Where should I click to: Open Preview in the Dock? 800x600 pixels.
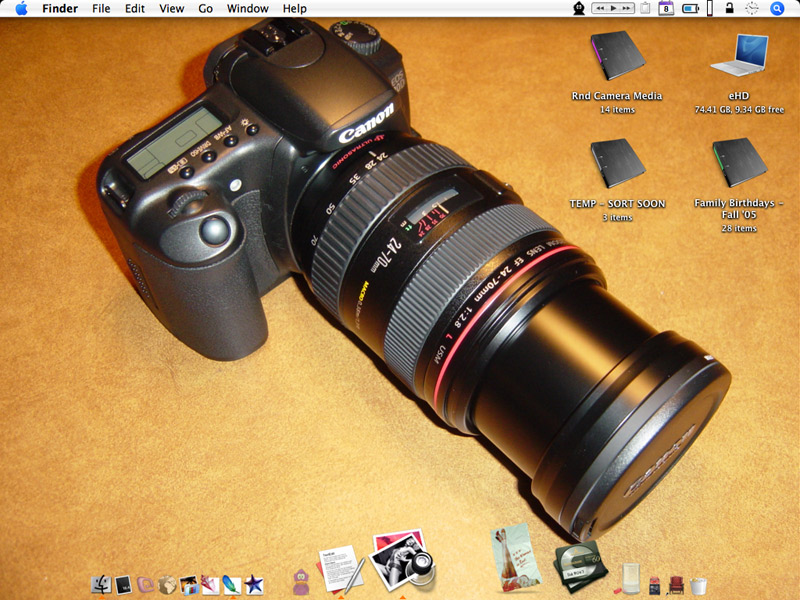tap(403, 561)
